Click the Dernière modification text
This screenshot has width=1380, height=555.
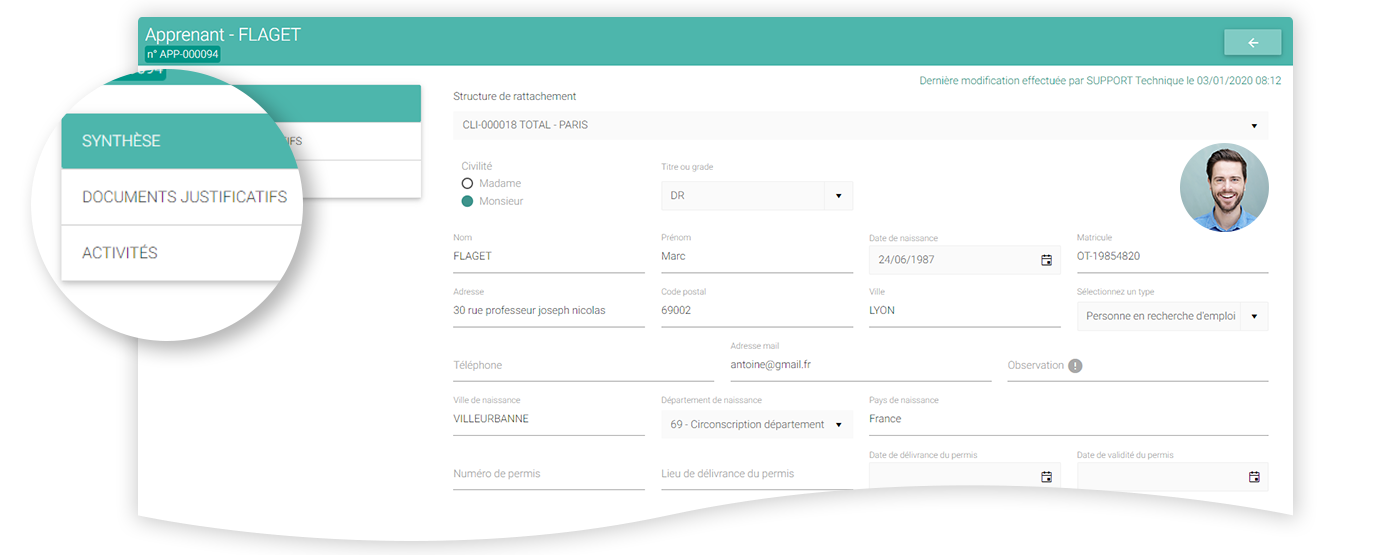click(x=1100, y=81)
